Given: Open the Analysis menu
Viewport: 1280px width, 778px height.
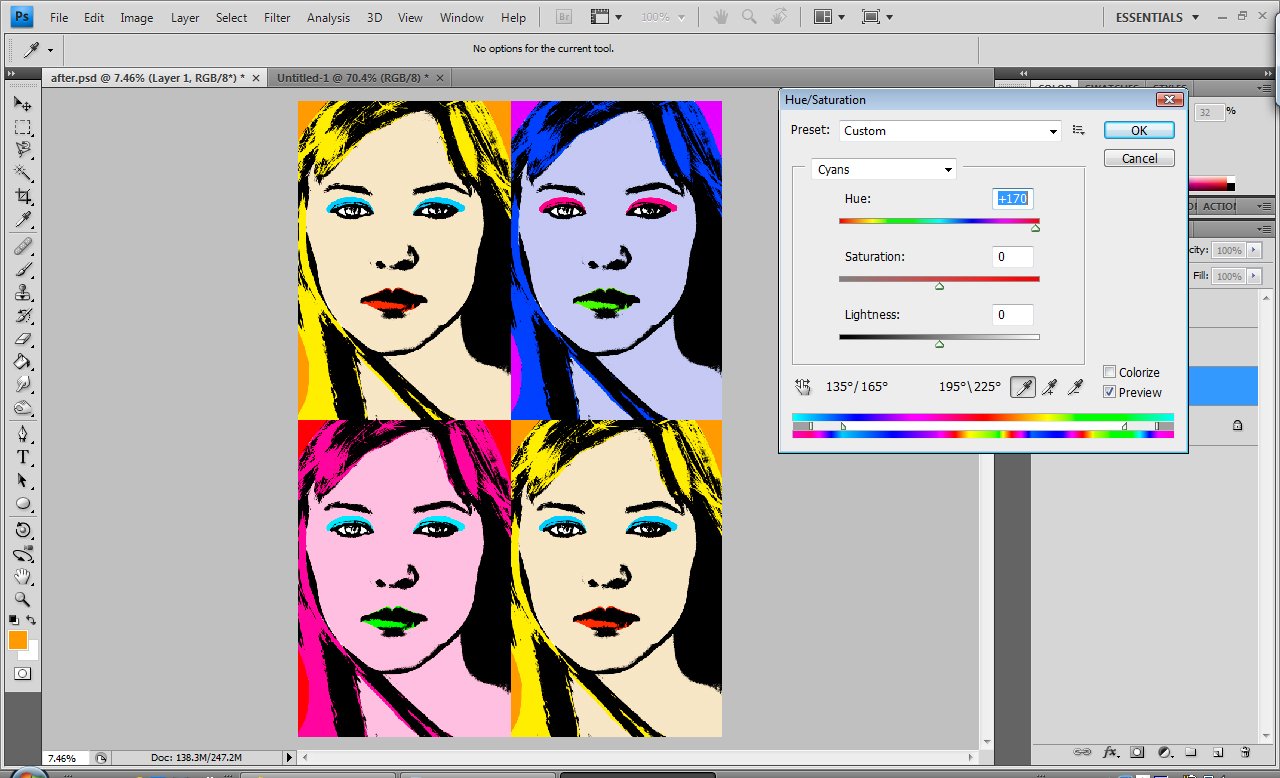Looking at the screenshot, I should 328,18.
